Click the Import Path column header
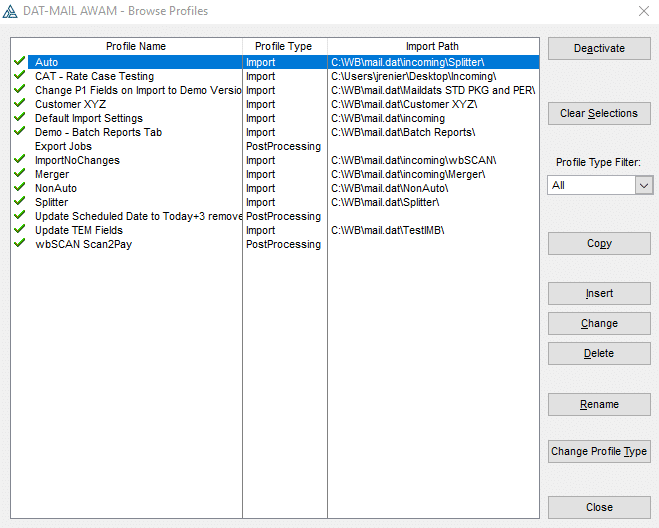 click(433, 46)
